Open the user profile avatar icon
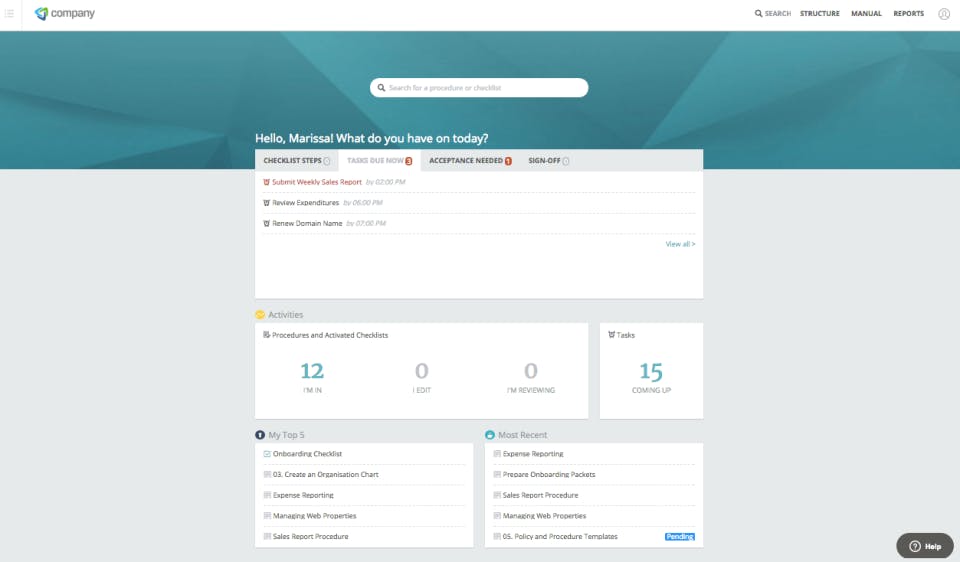This screenshot has width=960, height=562. click(944, 13)
